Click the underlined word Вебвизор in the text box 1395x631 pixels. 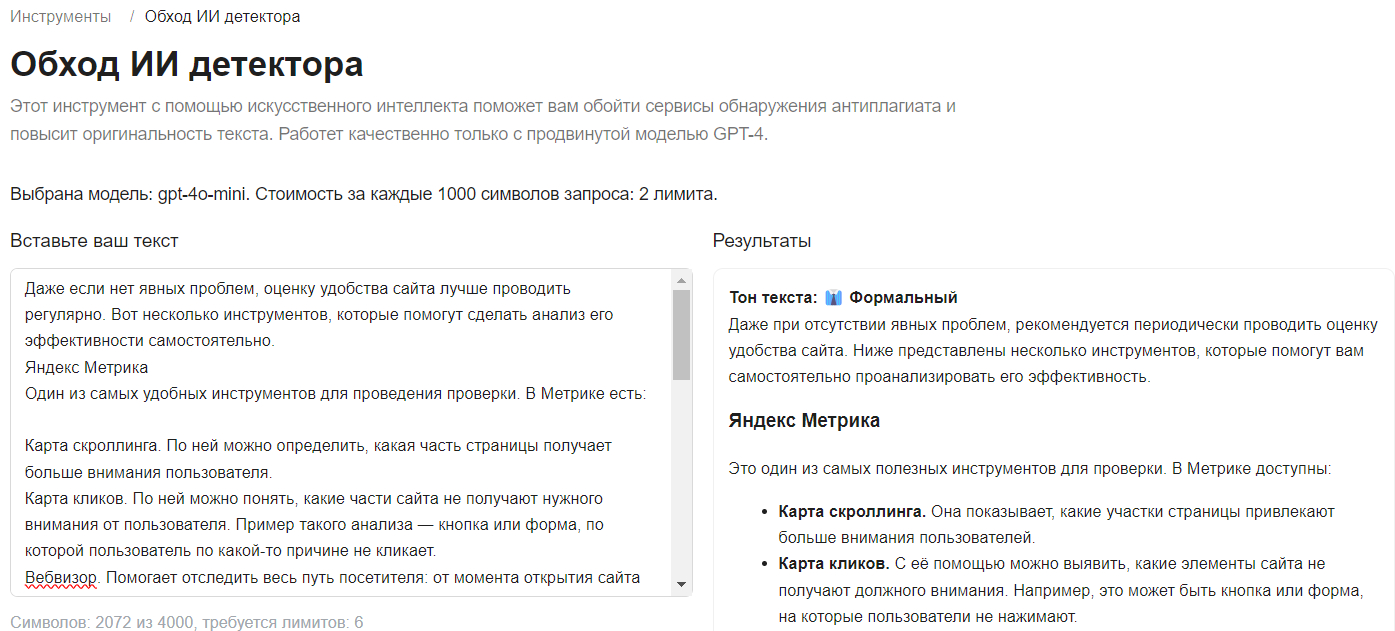62,577
